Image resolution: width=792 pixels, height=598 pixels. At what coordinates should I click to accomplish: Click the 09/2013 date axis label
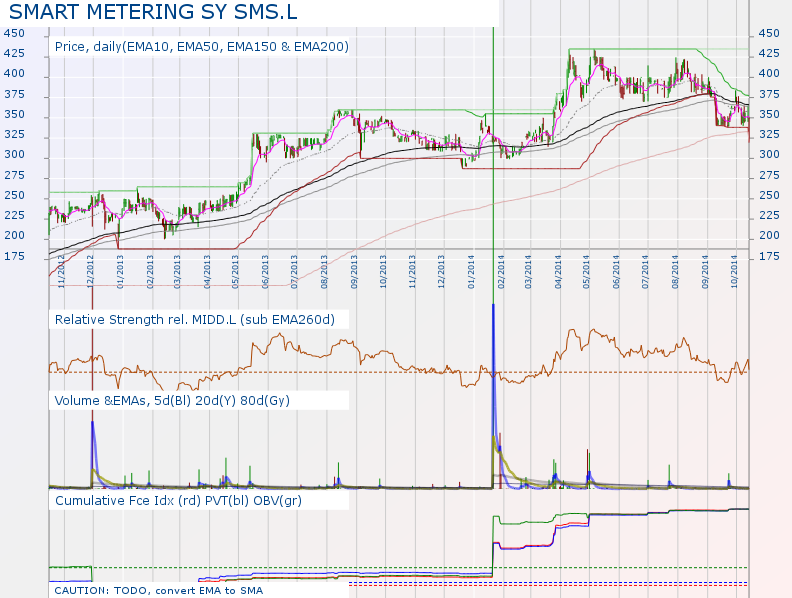[354, 272]
